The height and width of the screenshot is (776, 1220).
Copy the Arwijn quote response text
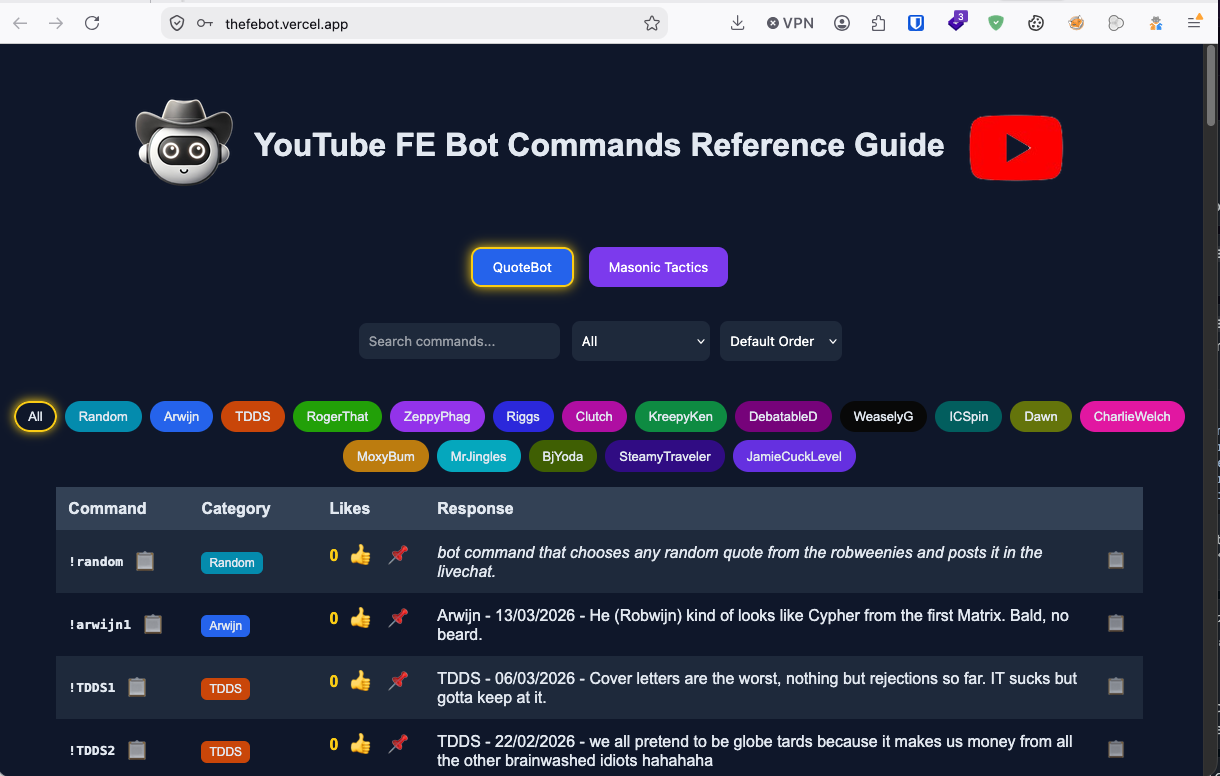point(1116,623)
